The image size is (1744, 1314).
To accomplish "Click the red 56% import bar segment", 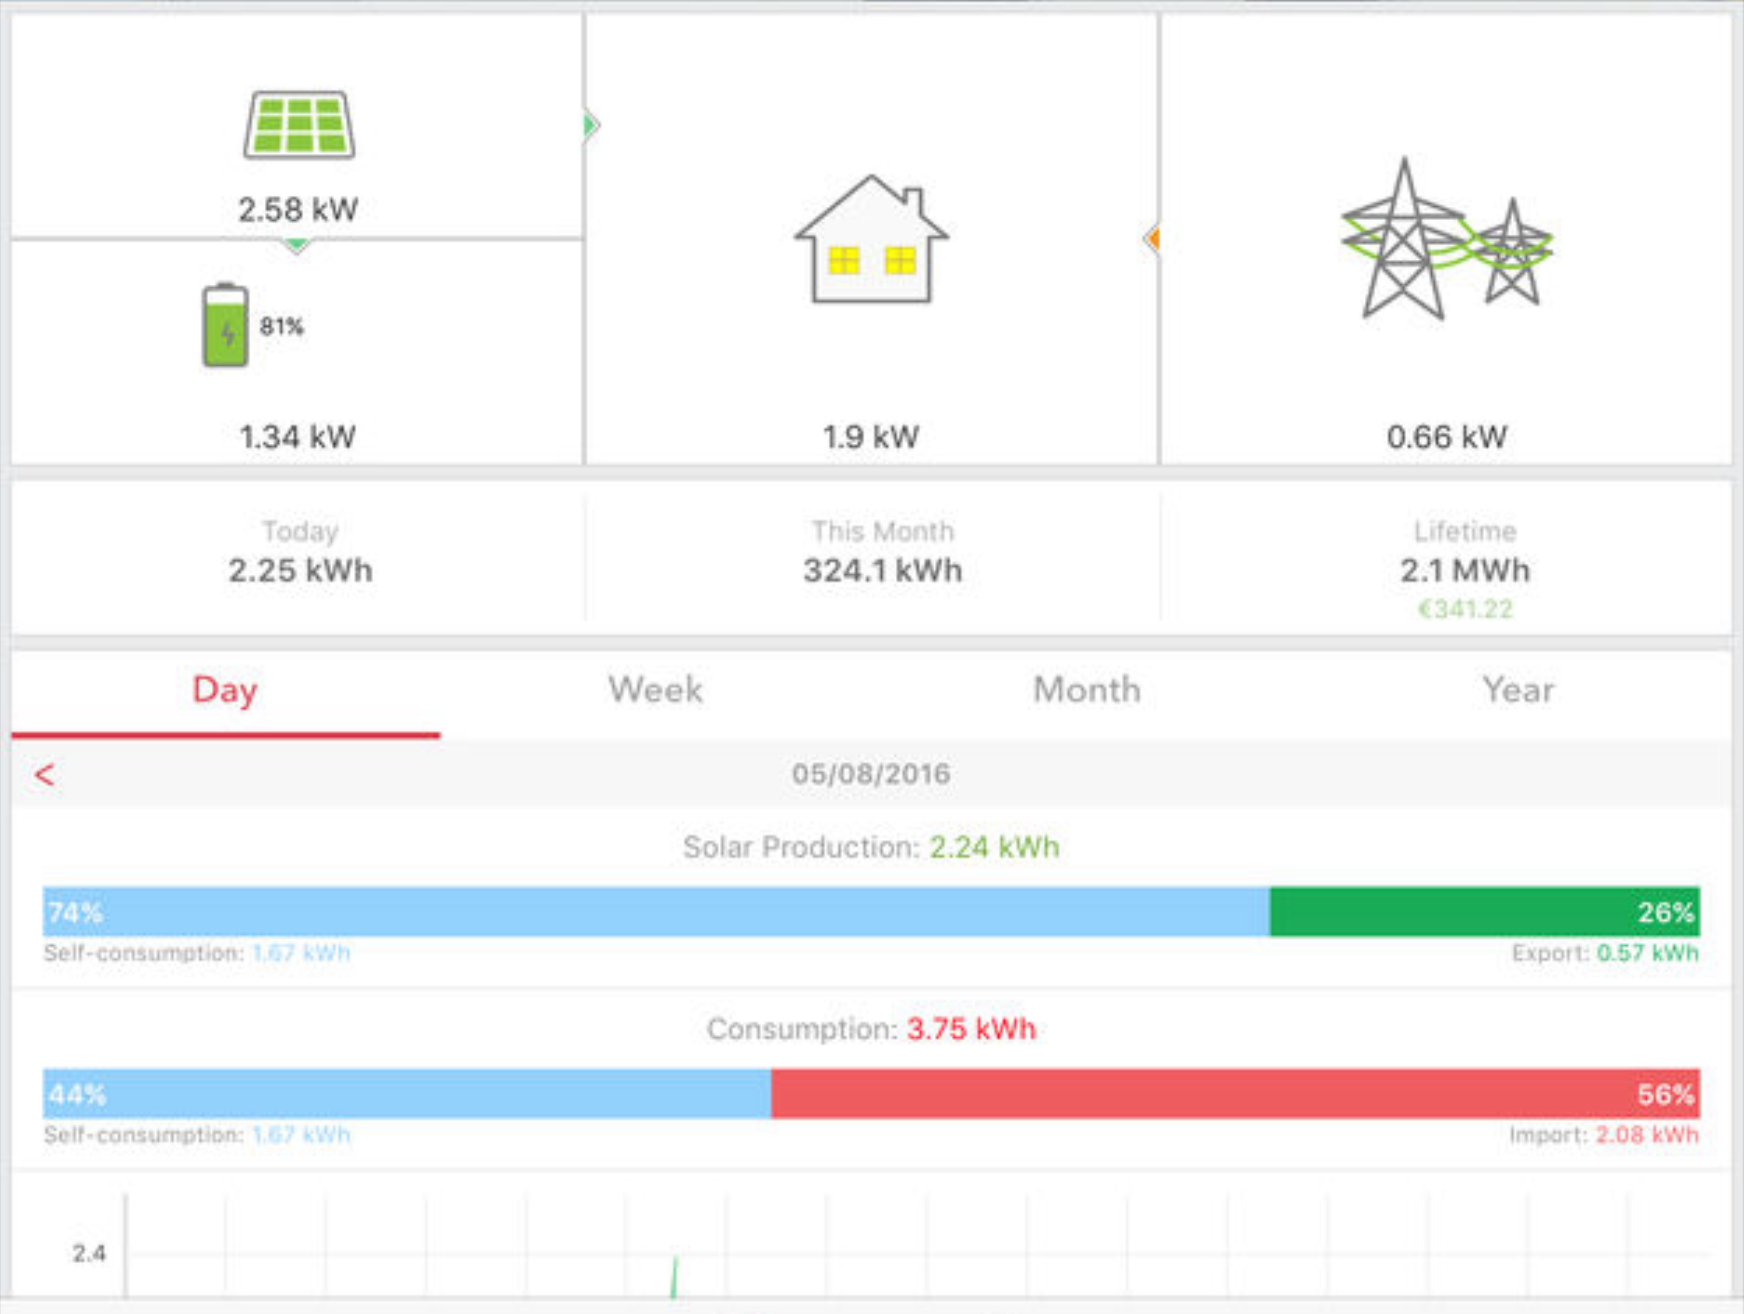I will pyautogui.click(x=1235, y=1094).
